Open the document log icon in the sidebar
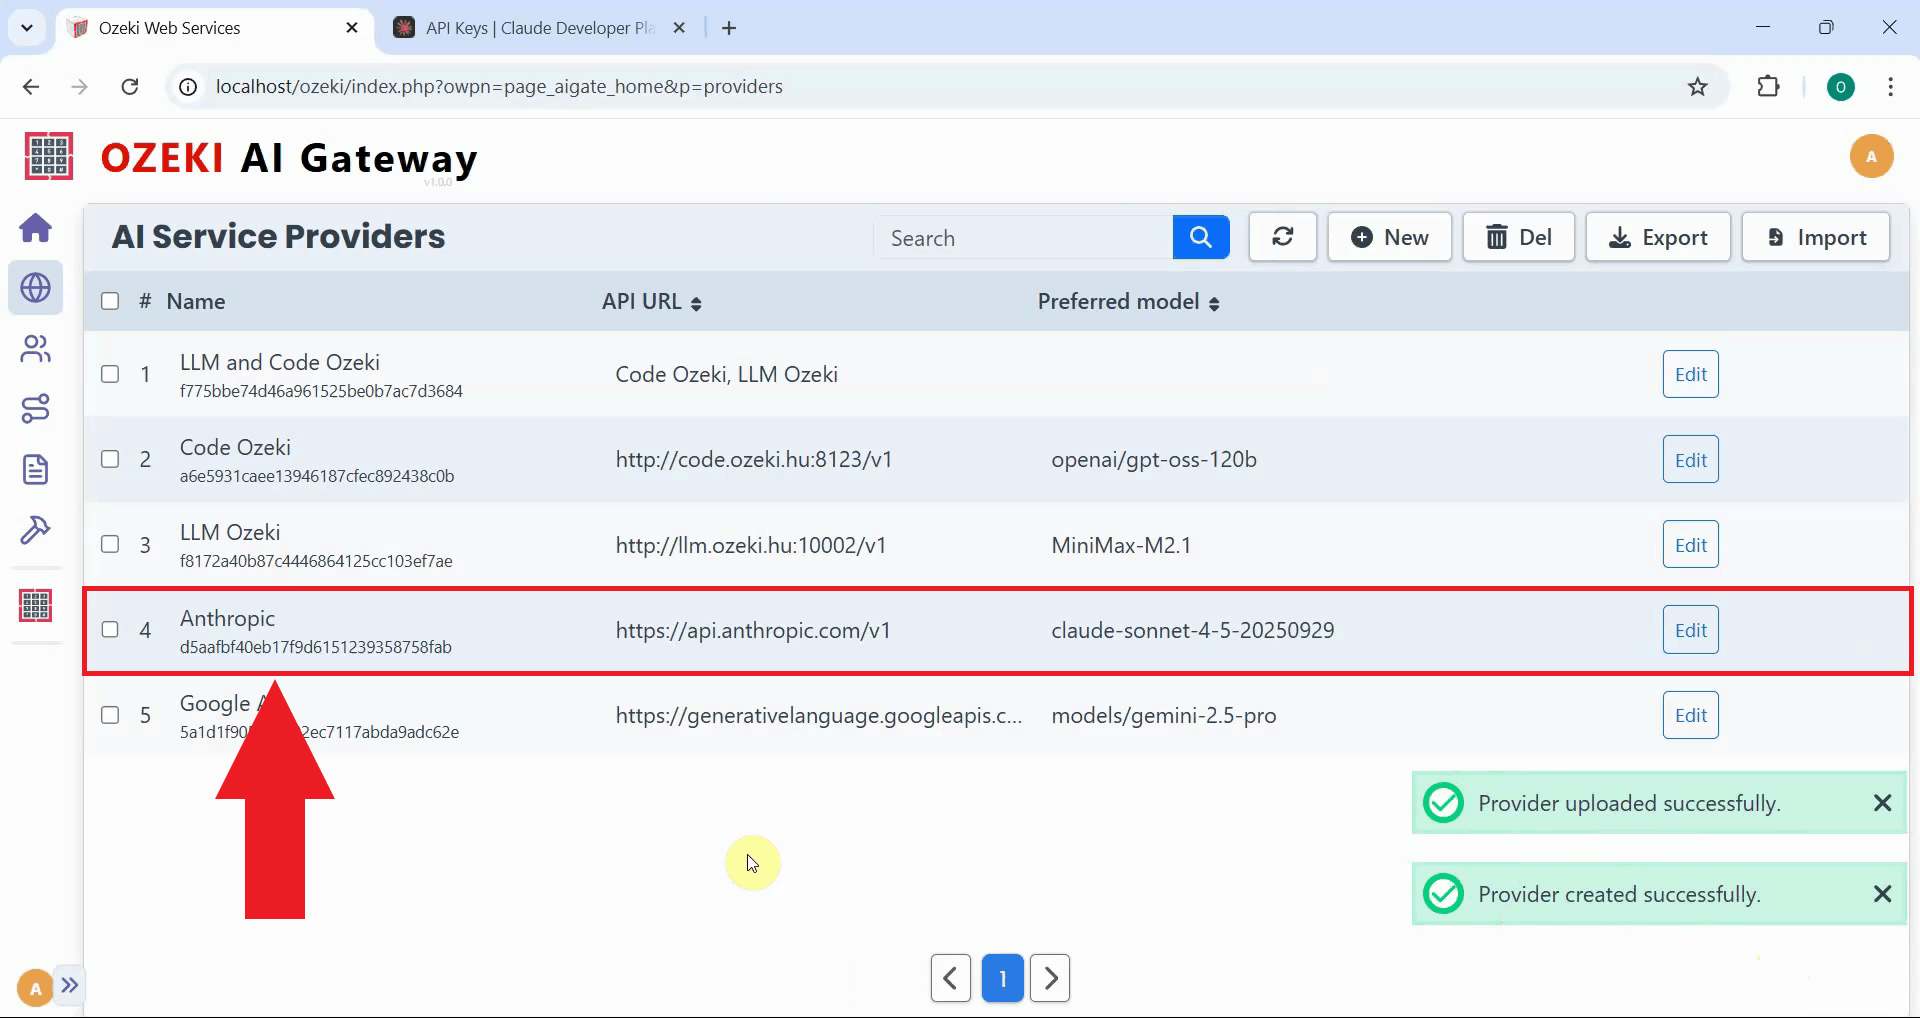 pyautogui.click(x=36, y=469)
